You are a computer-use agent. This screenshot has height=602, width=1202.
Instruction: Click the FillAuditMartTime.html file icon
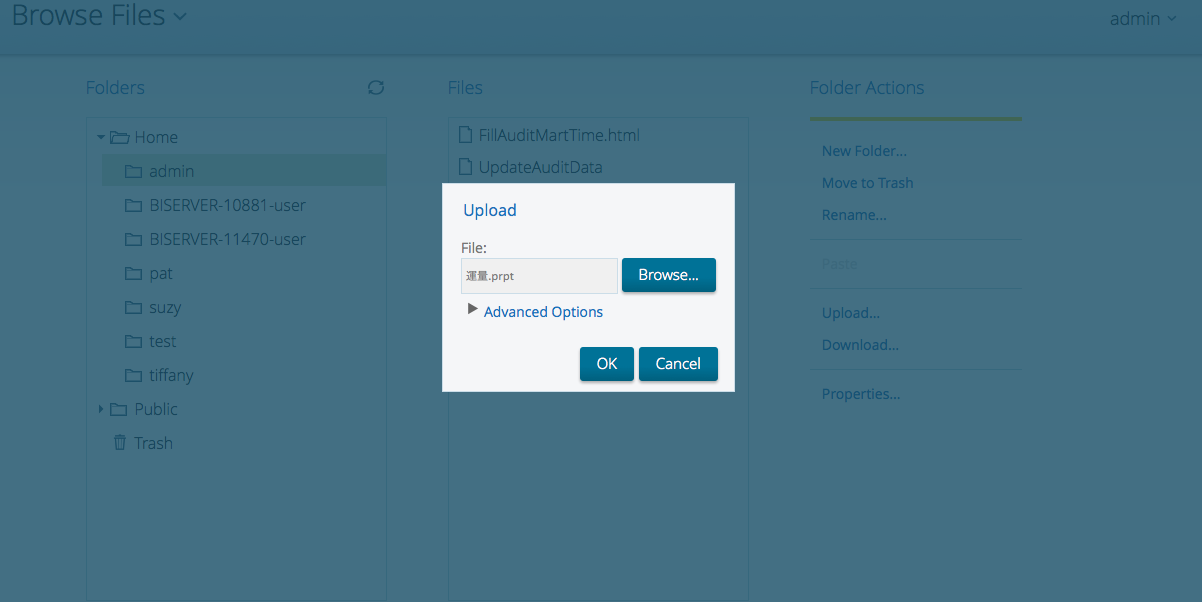tap(465, 135)
